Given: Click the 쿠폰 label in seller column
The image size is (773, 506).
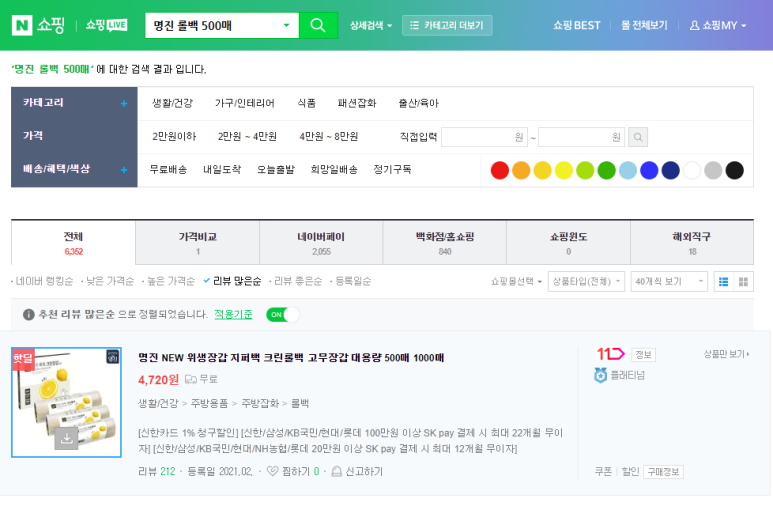Looking at the screenshot, I should [x=603, y=471].
